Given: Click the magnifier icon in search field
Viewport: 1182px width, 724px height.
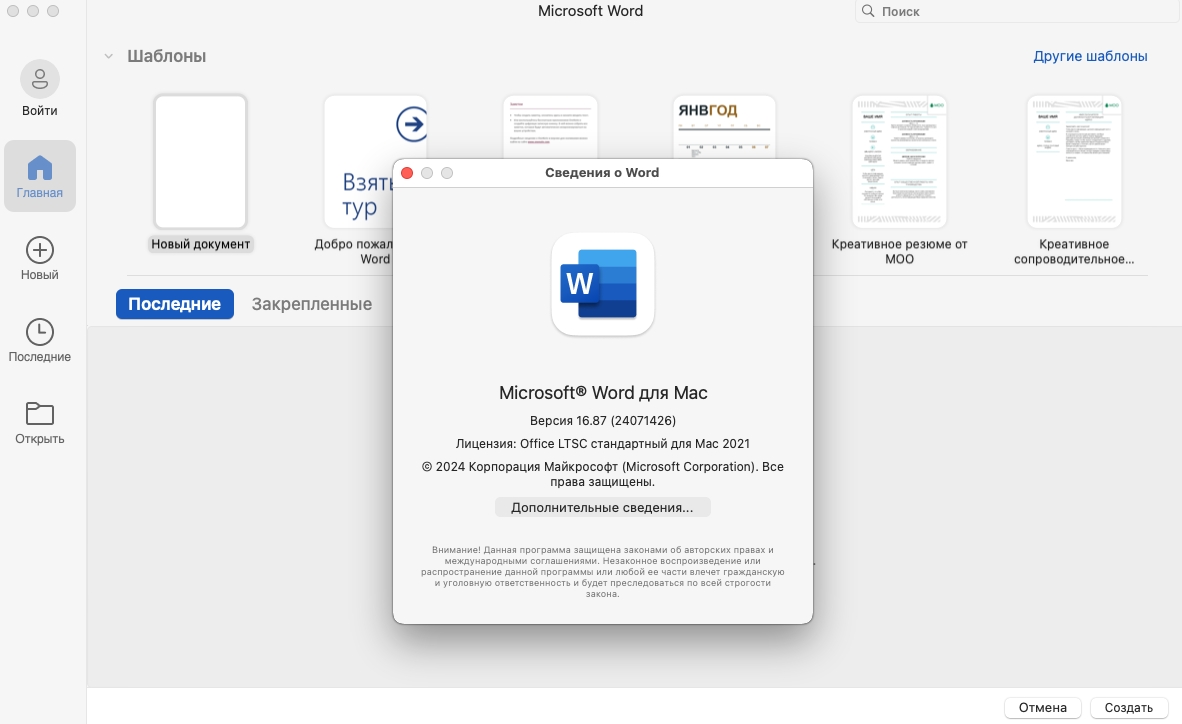Looking at the screenshot, I should click(867, 12).
